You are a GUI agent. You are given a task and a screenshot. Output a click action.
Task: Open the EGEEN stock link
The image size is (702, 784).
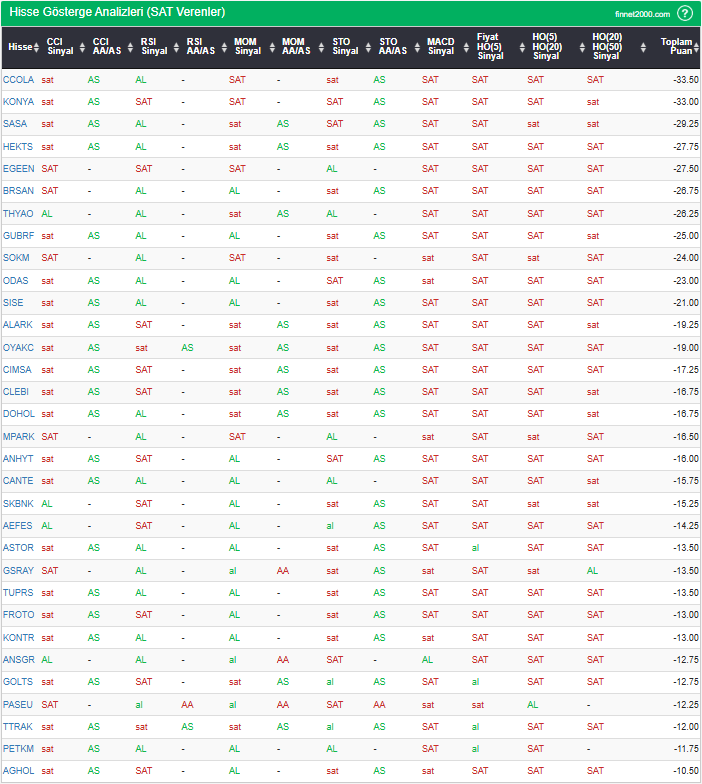18,168
